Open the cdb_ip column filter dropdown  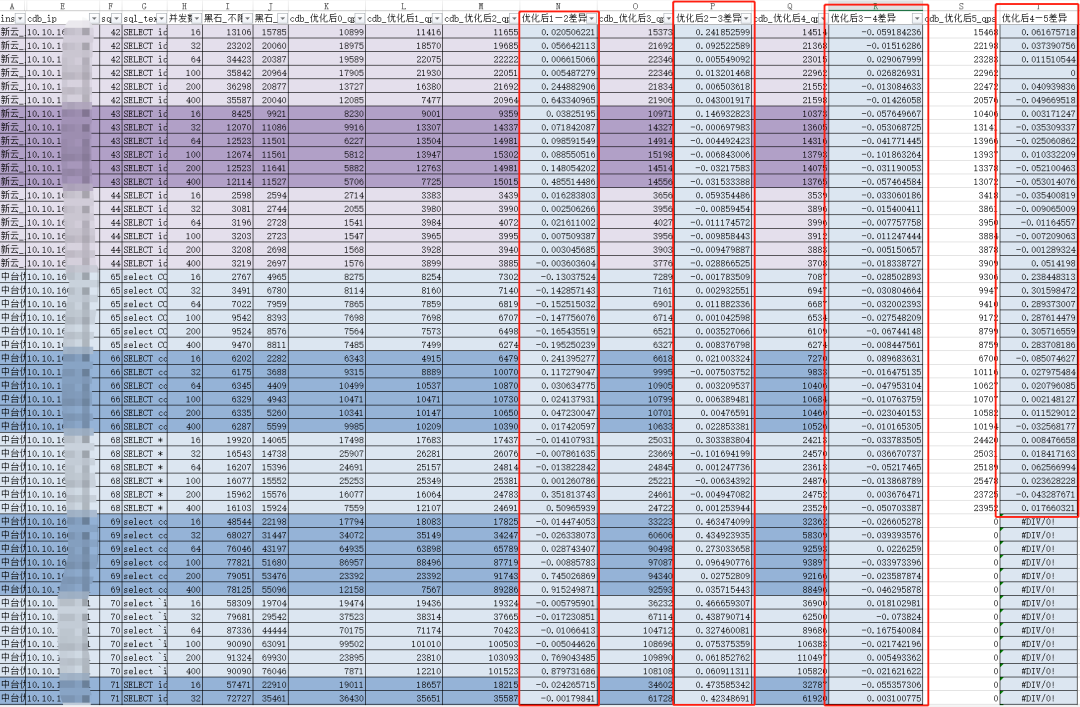[x=94, y=19]
